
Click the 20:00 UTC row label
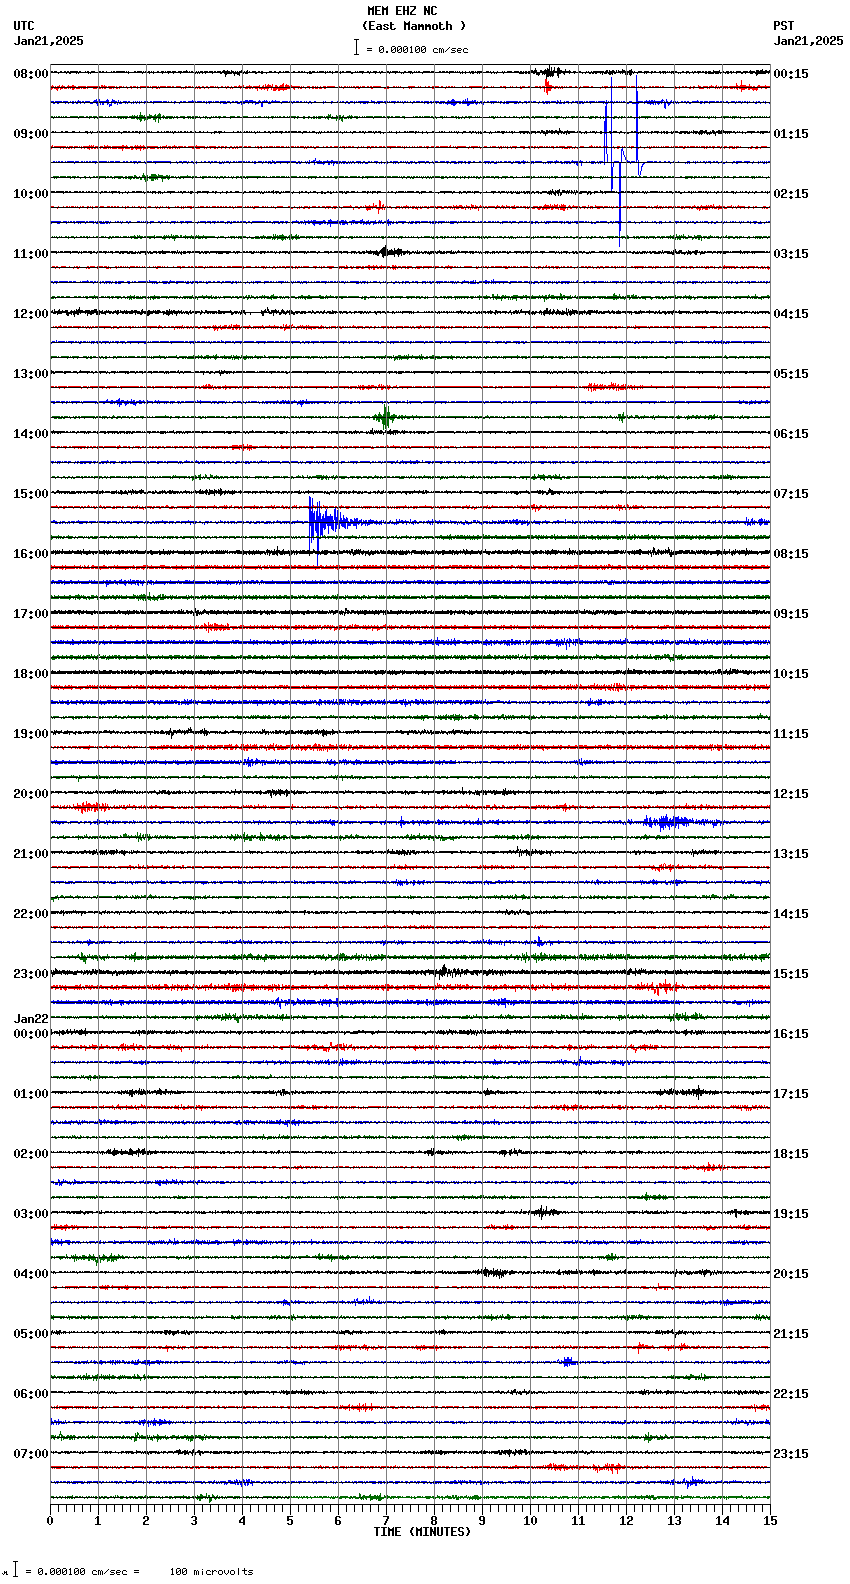31,794
